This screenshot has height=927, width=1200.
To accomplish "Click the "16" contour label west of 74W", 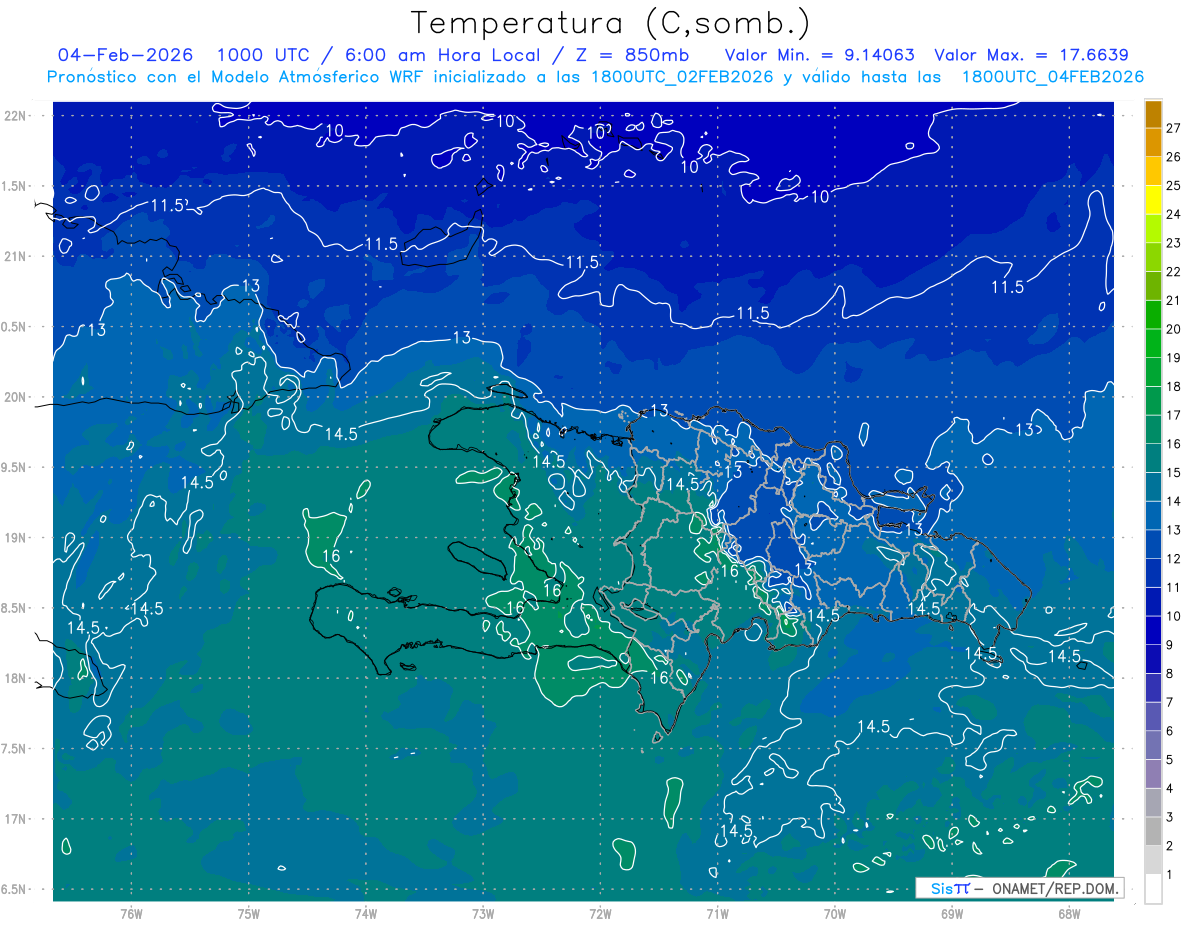I will coord(332,555).
